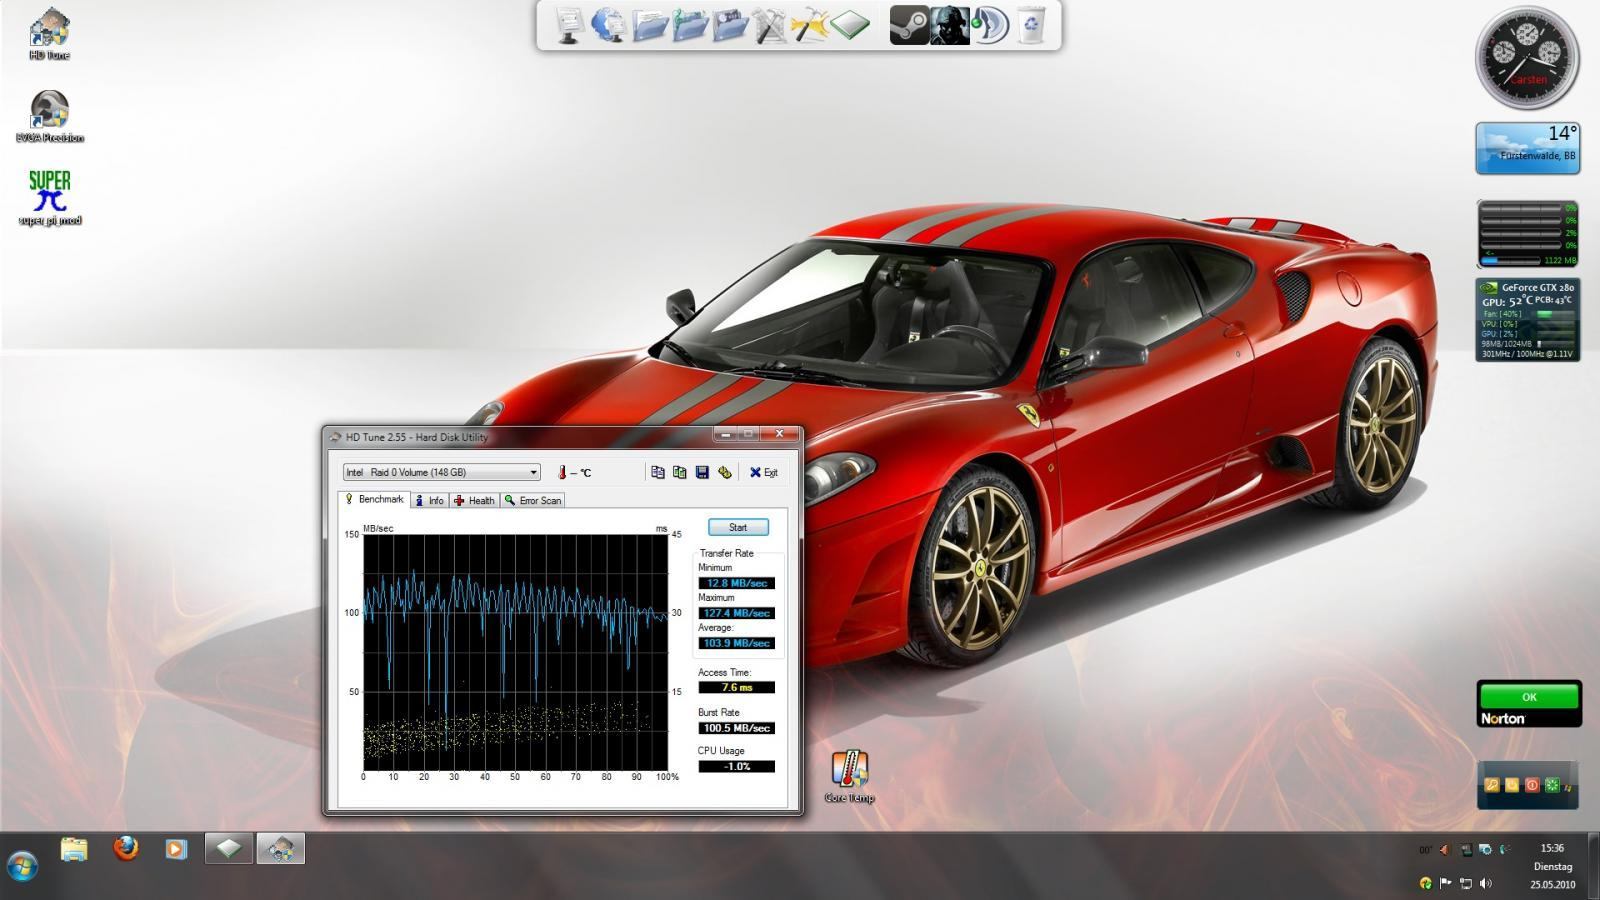Open the Recycle Bin in the top dock
The width and height of the screenshot is (1600, 900).
1031,25
